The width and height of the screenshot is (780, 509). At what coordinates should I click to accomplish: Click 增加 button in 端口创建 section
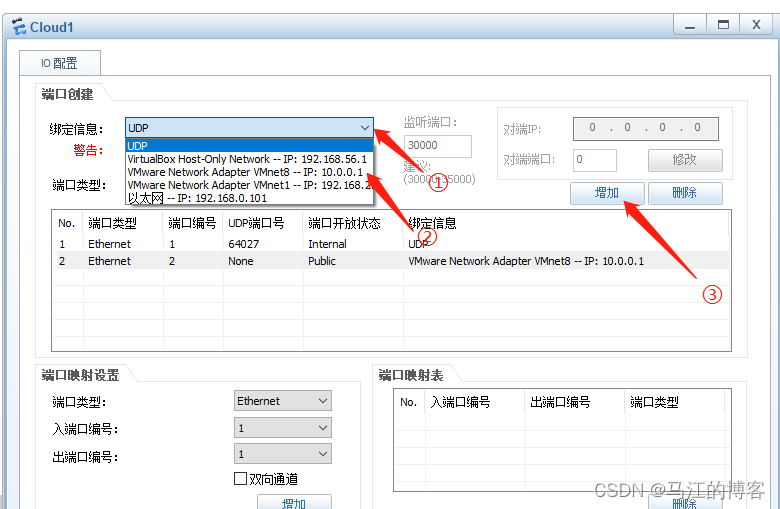[x=607, y=193]
